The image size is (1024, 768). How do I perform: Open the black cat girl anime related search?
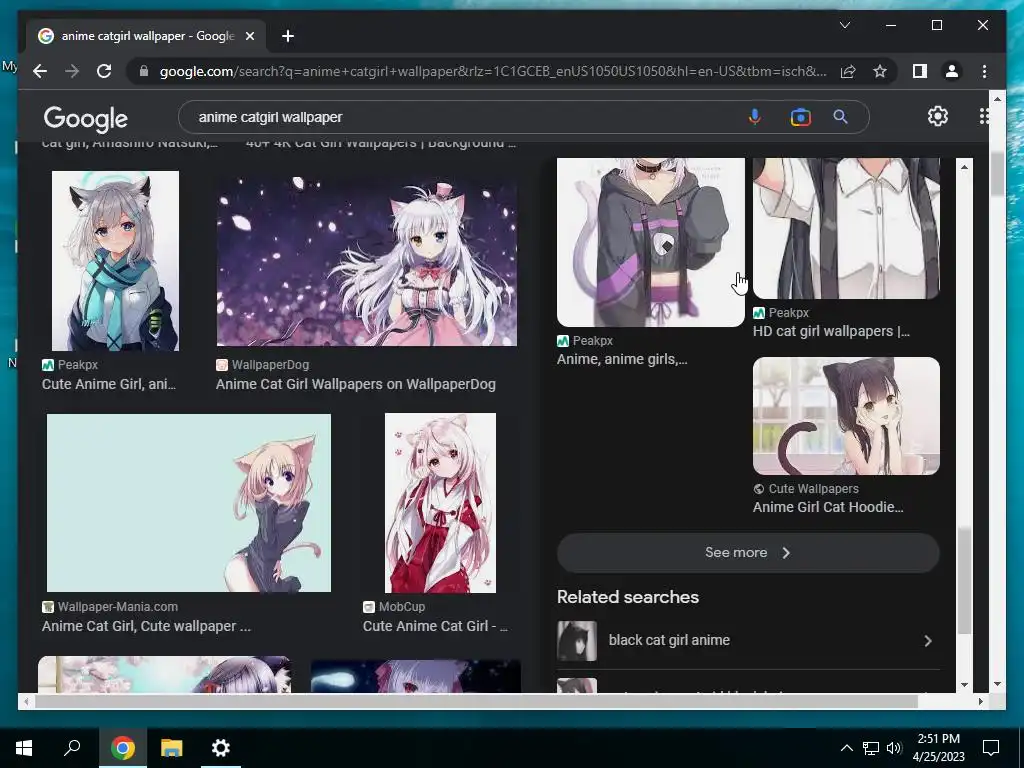[x=748, y=641]
